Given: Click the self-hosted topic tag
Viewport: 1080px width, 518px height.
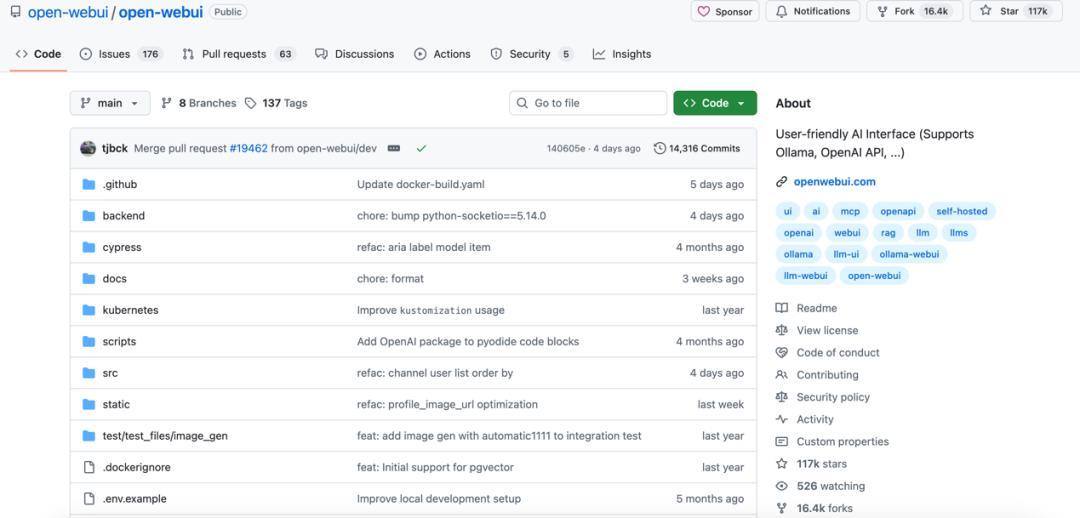Looking at the screenshot, I should click(x=961, y=211).
